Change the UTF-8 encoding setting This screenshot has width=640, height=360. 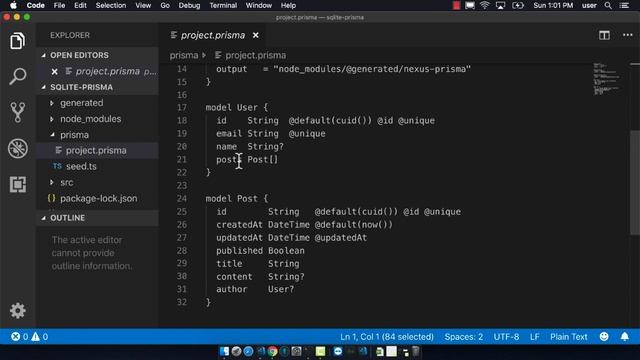pos(506,337)
